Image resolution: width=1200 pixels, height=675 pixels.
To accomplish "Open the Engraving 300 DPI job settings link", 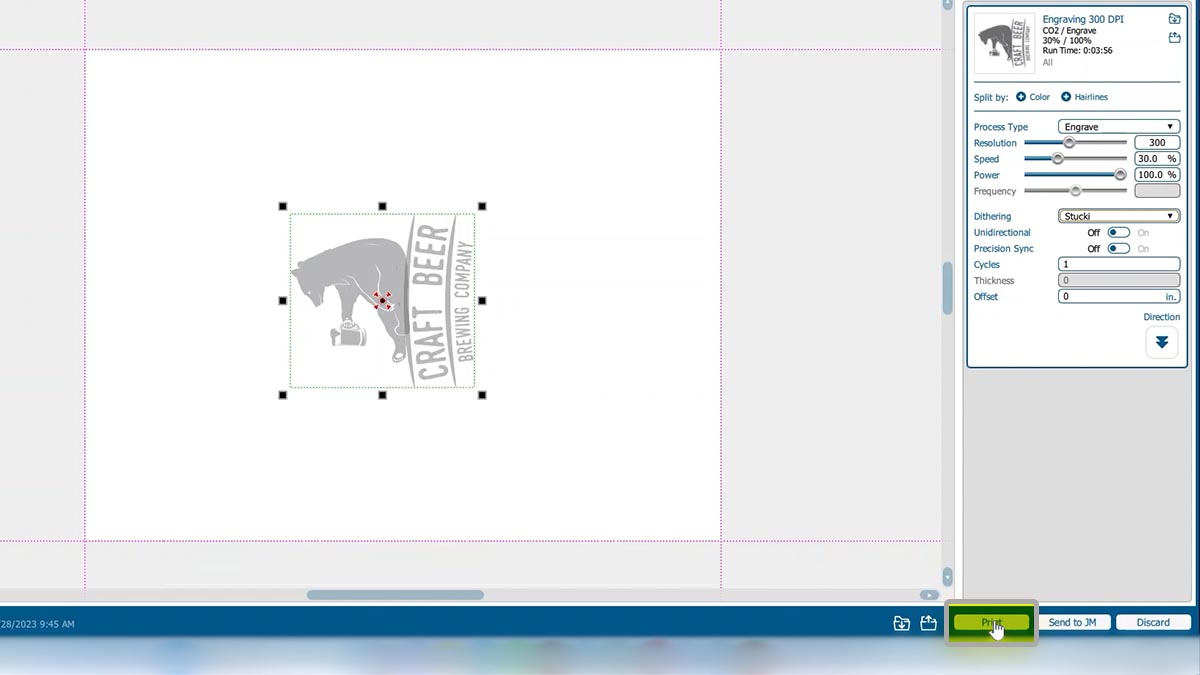I will [x=1083, y=19].
